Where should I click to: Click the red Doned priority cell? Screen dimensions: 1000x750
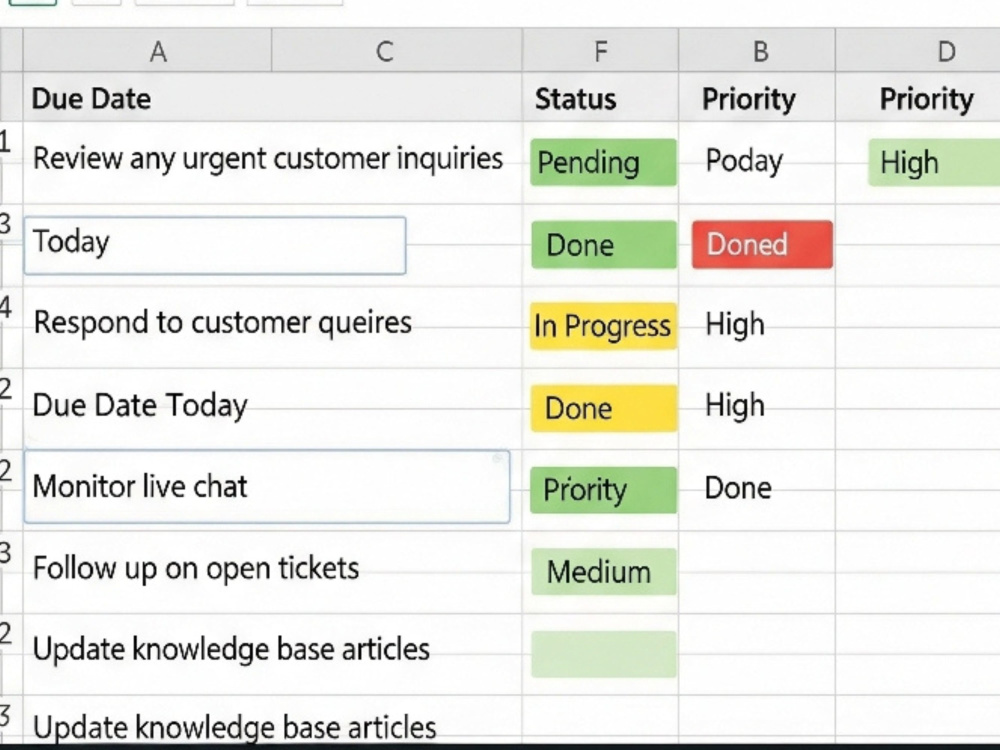[762, 244]
